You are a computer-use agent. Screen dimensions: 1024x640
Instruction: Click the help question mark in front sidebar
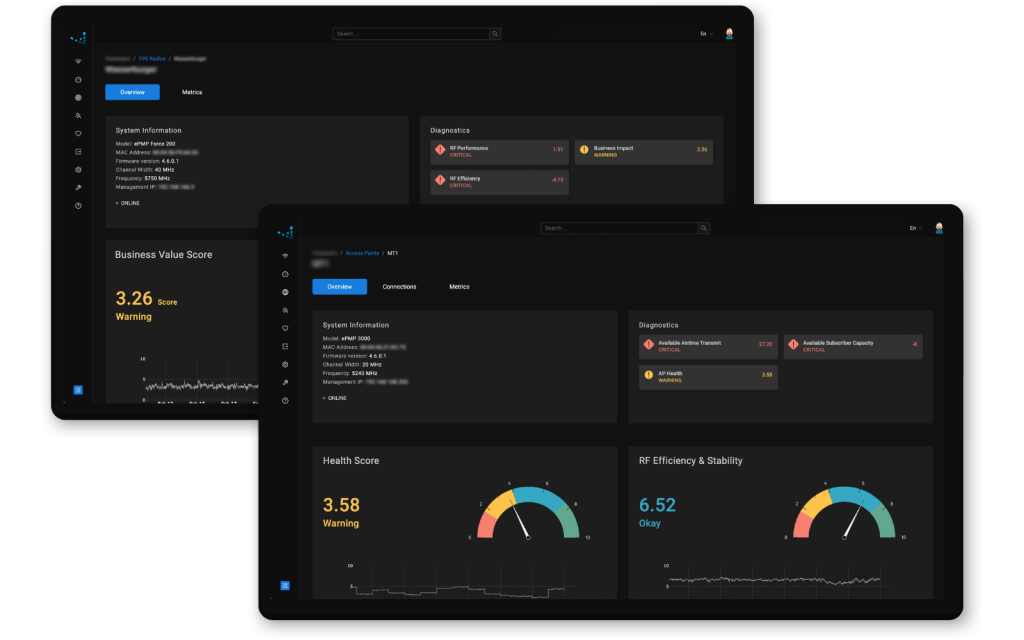pyautogui.click(x=285, y=400)
